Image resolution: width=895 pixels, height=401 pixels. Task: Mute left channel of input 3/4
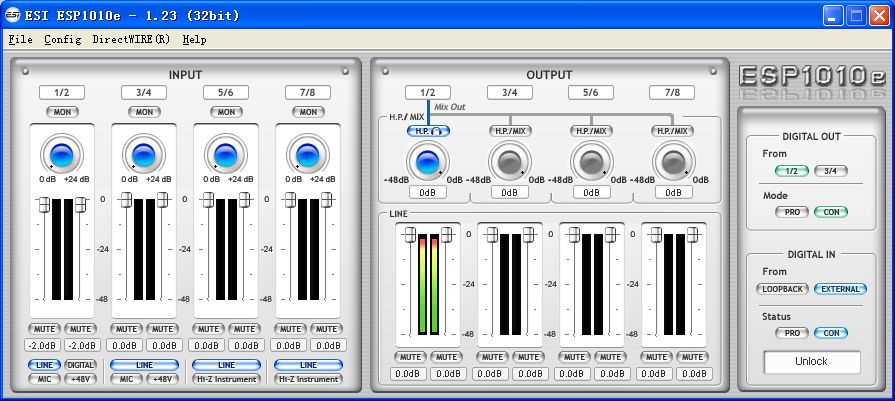pos(126,329)
